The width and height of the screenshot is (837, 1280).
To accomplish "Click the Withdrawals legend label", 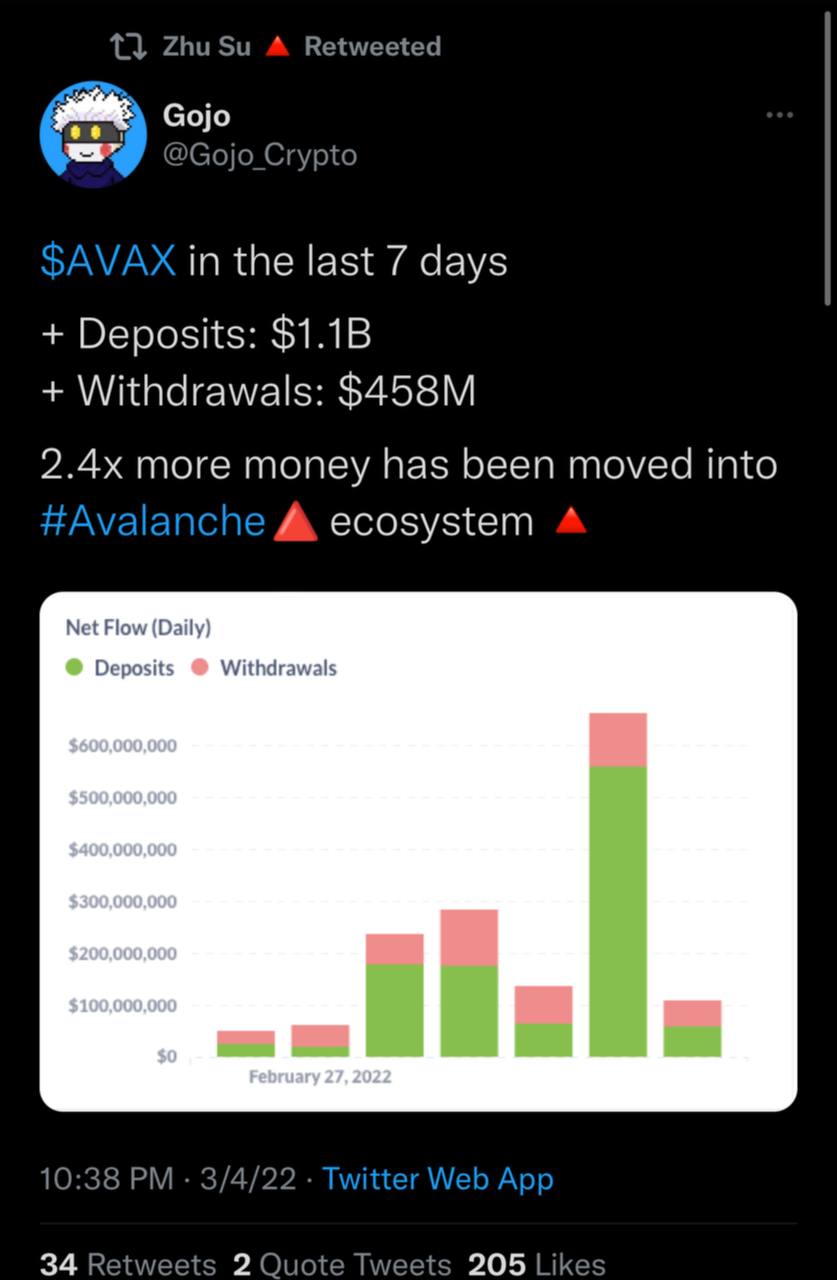I will pos(278,668).
